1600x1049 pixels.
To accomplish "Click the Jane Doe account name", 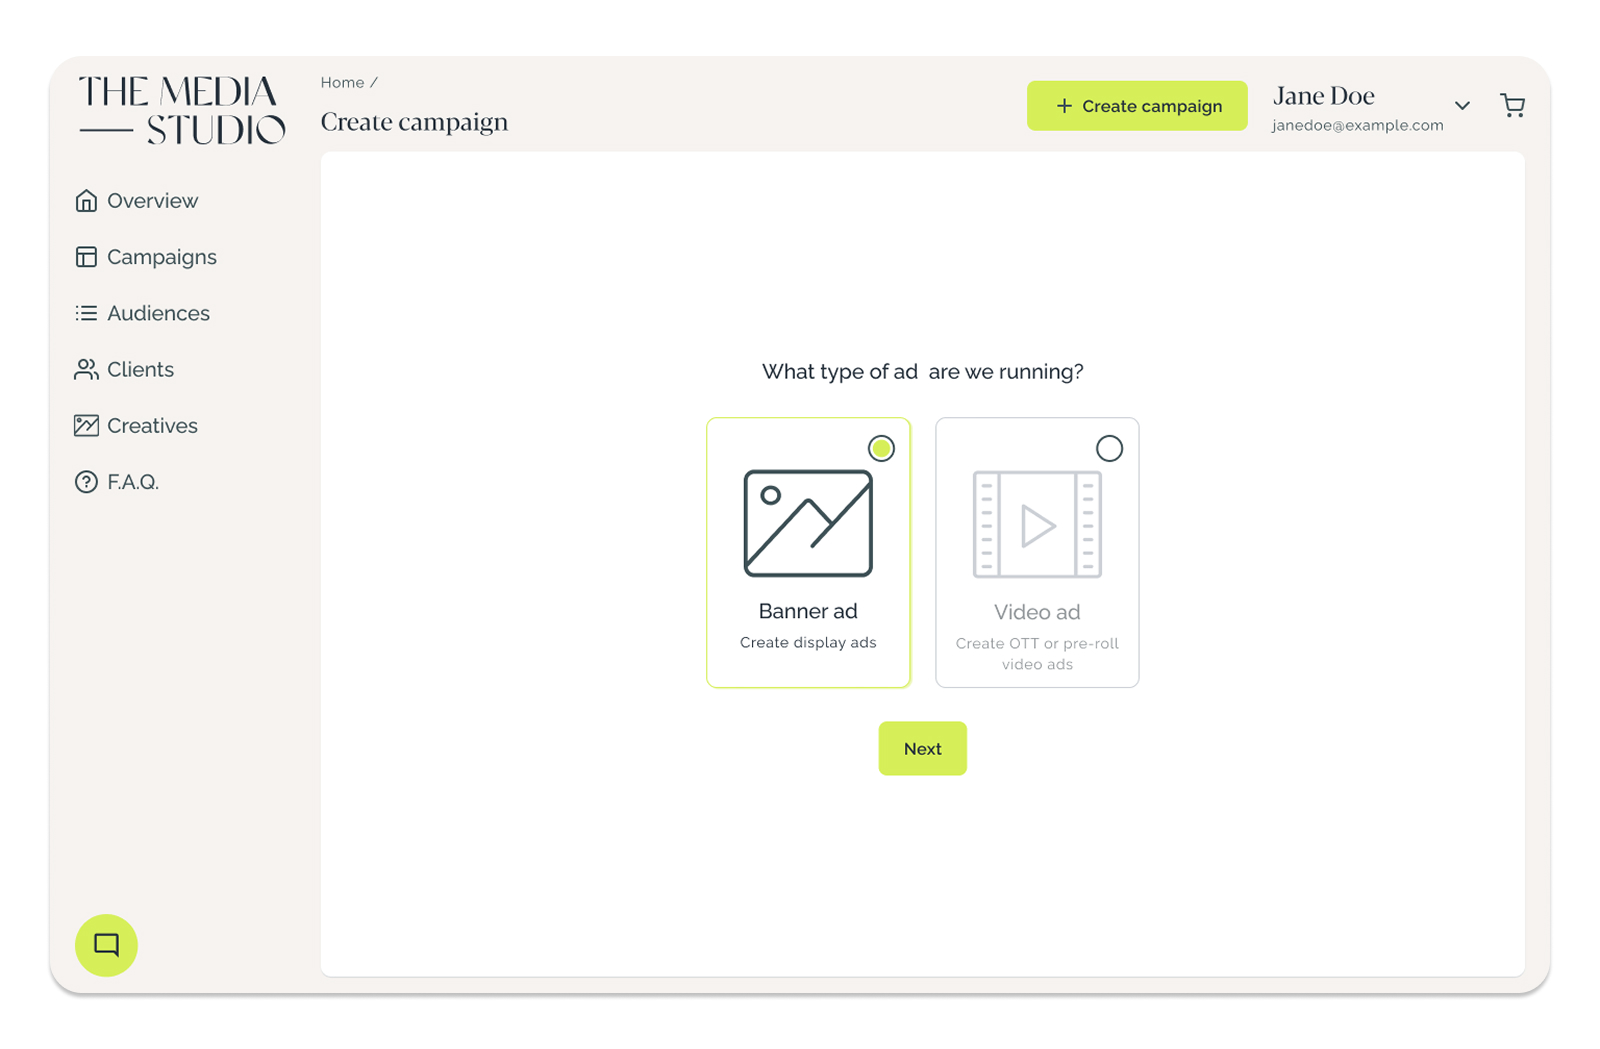I will tap(1323, 96).
